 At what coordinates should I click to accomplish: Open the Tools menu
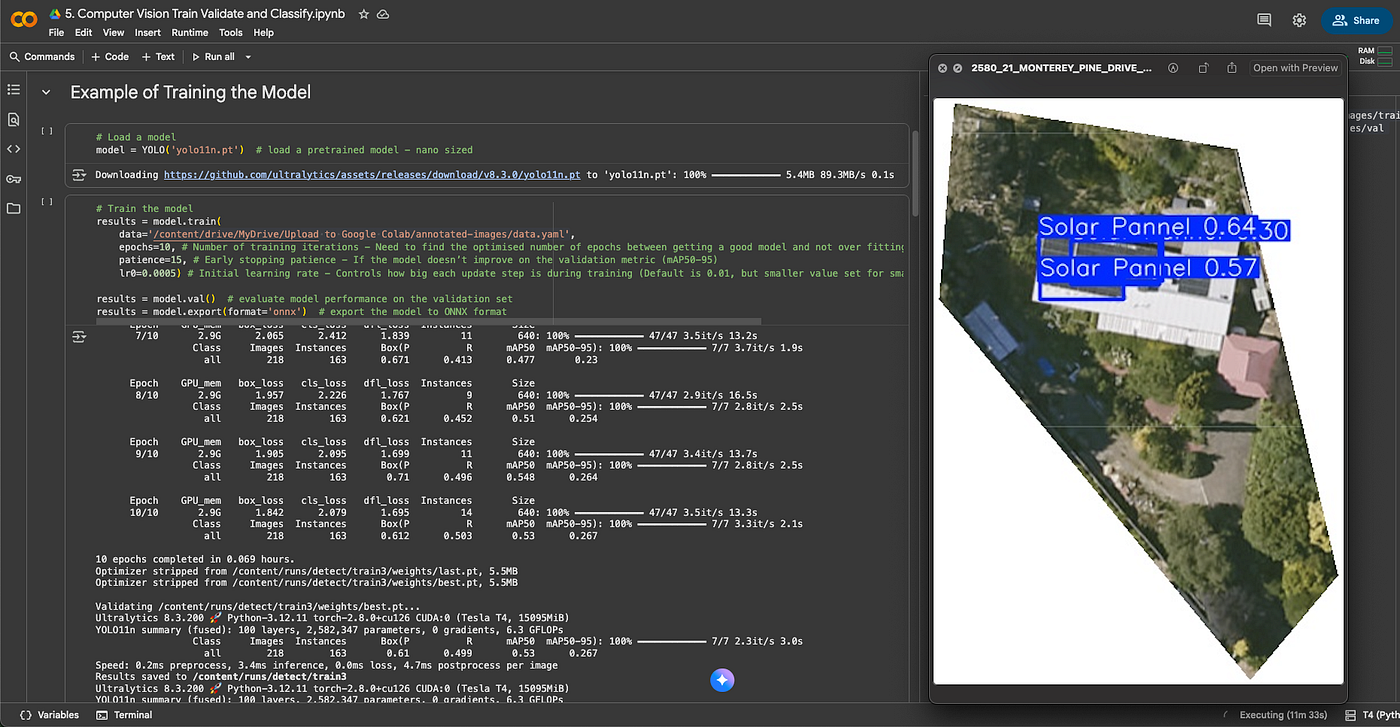coord(230,33)
